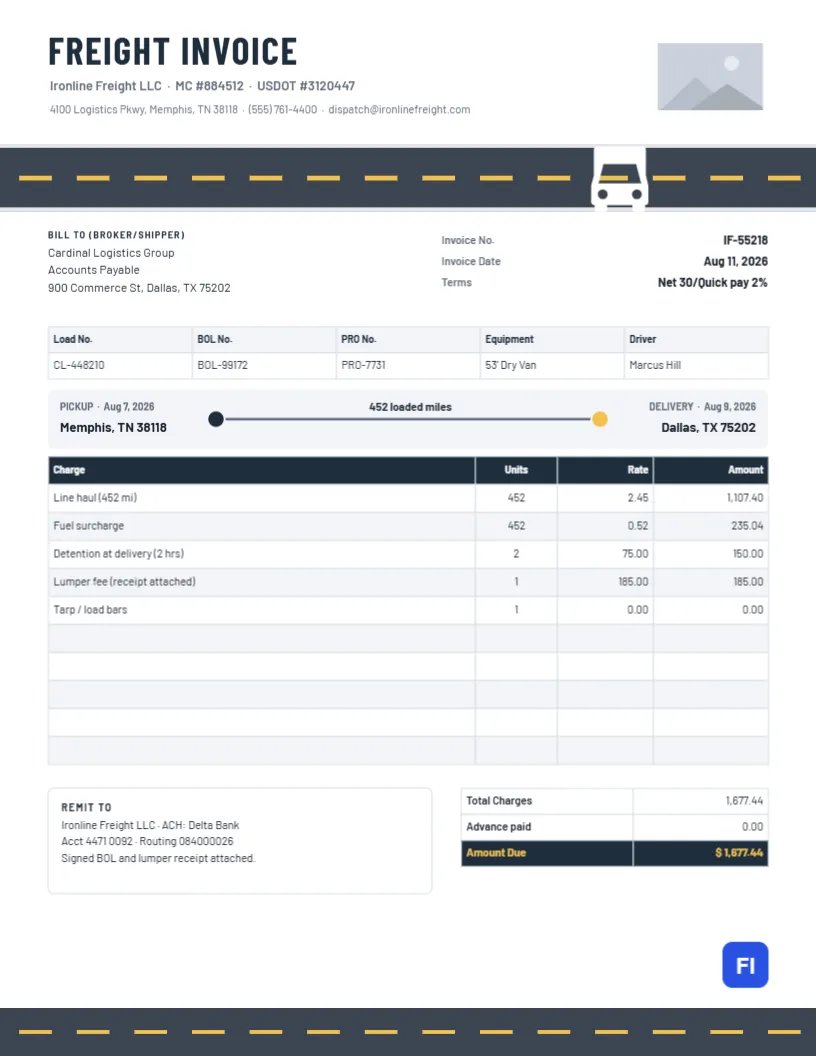The image size is (816, 1056).
Task: Click line haul rate 2.45
Action: pyautogui.click(x=638, y=498)
